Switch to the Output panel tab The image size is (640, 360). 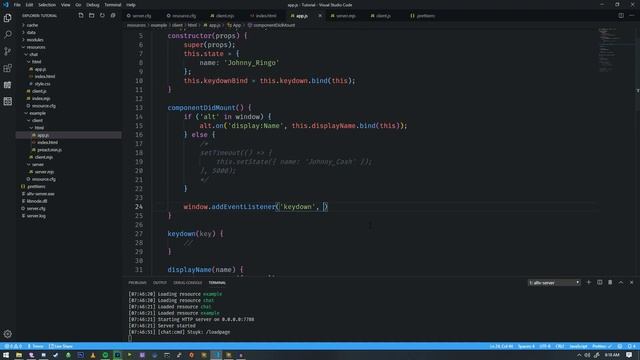point(160,282)
